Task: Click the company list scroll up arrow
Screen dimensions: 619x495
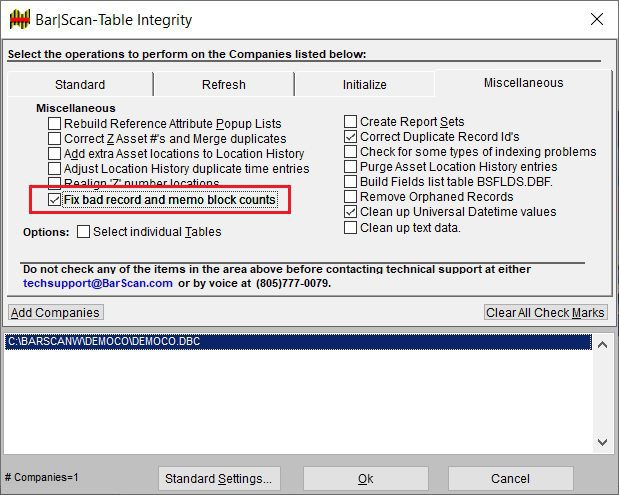Action: 602,345
